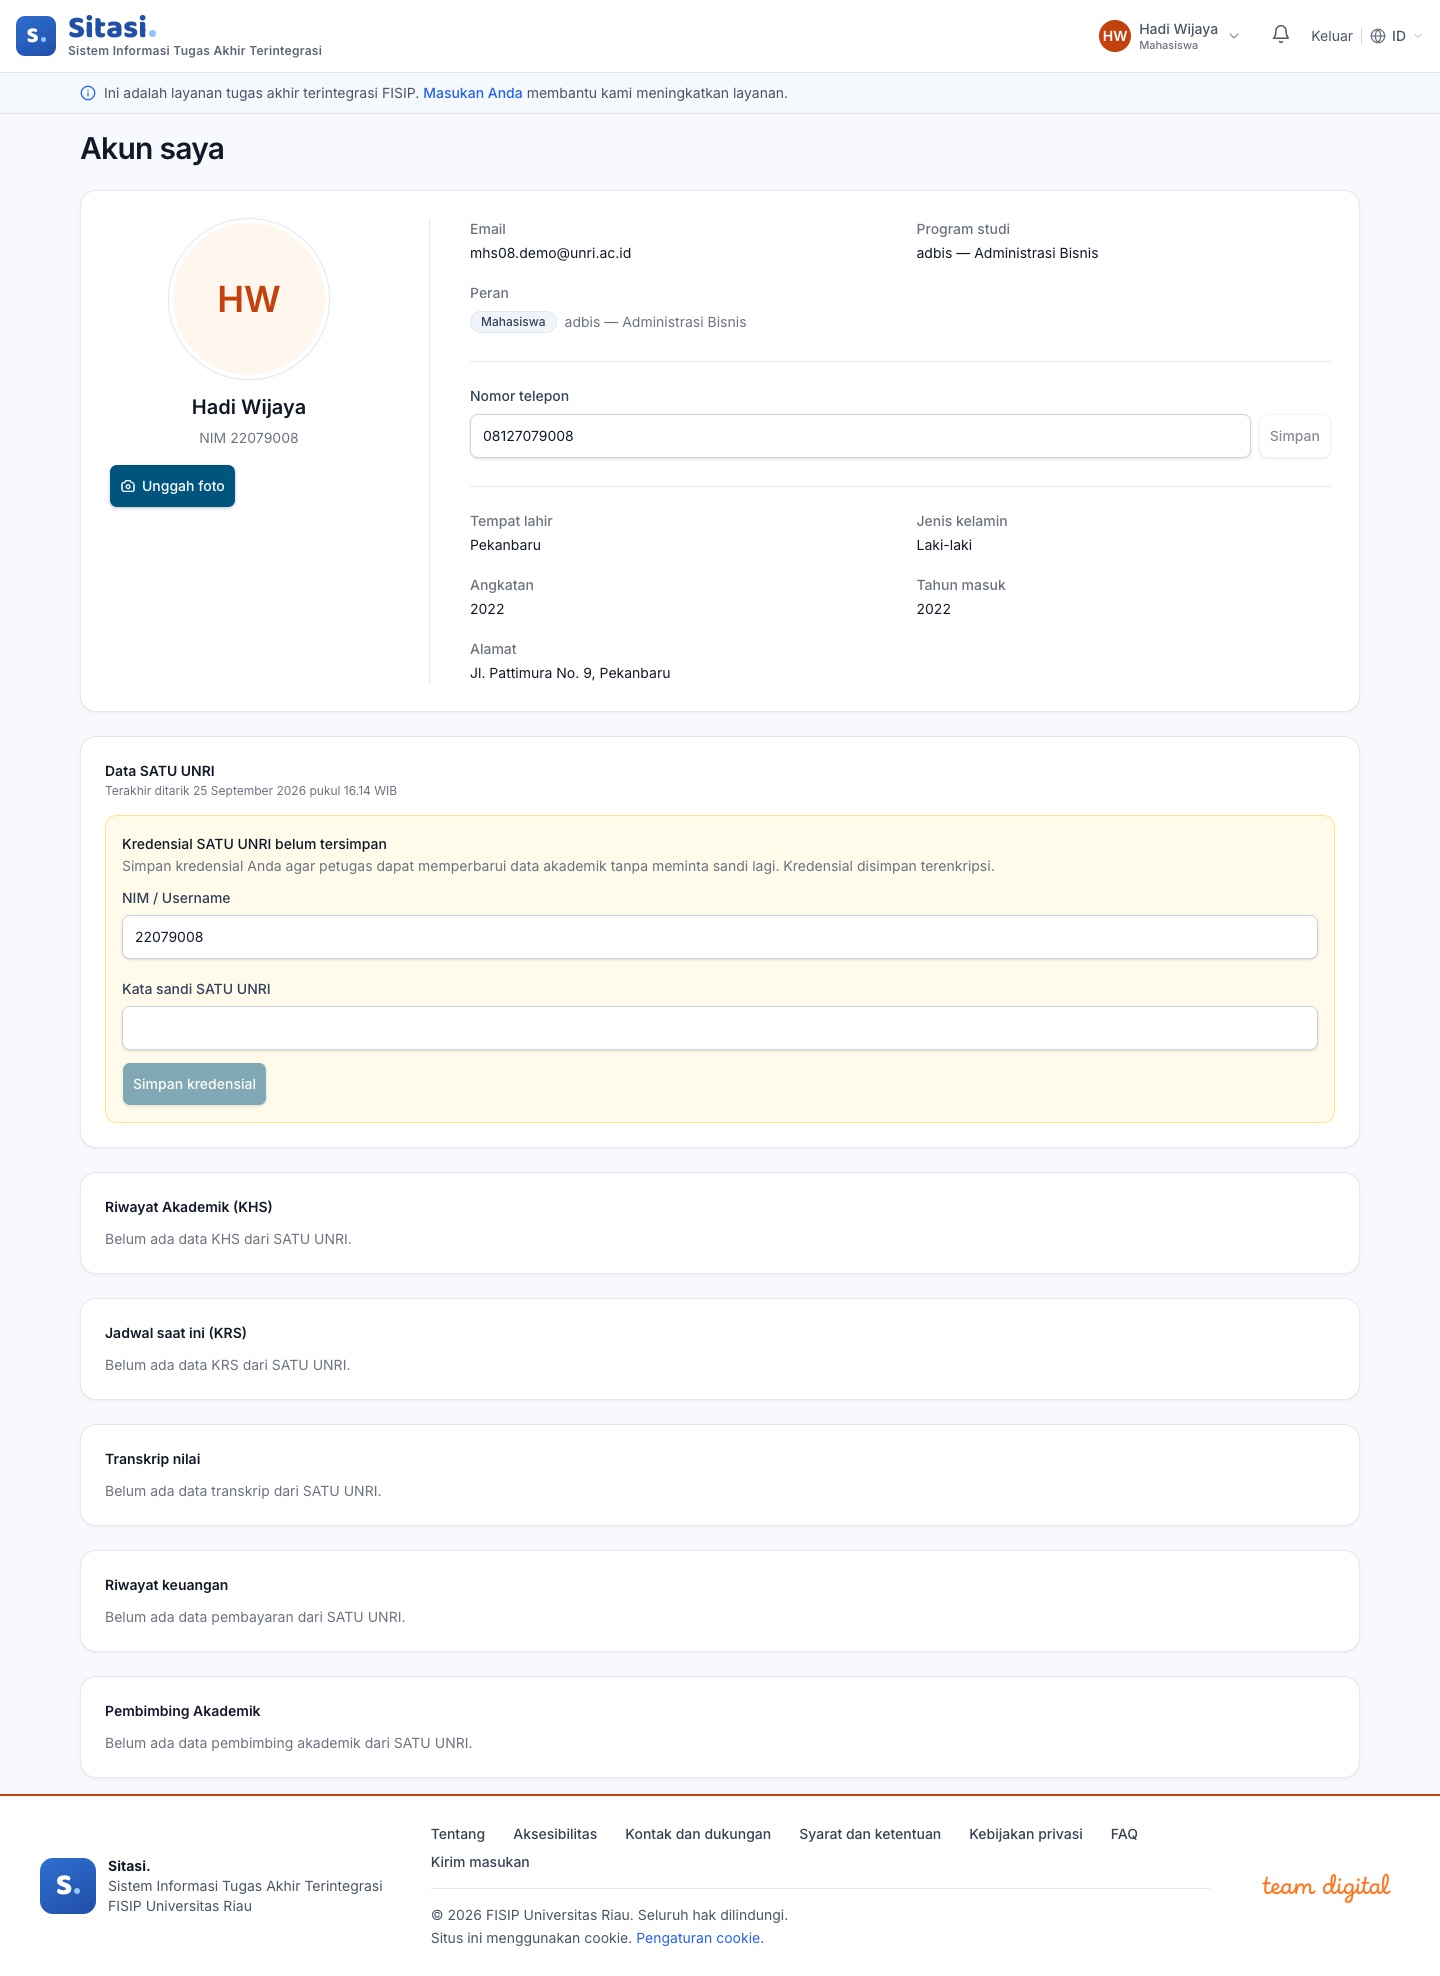Viewport: 1440px width, 1976px height.
Task: Click the Sitasi logo icon in header
Action: coord(36,36)
